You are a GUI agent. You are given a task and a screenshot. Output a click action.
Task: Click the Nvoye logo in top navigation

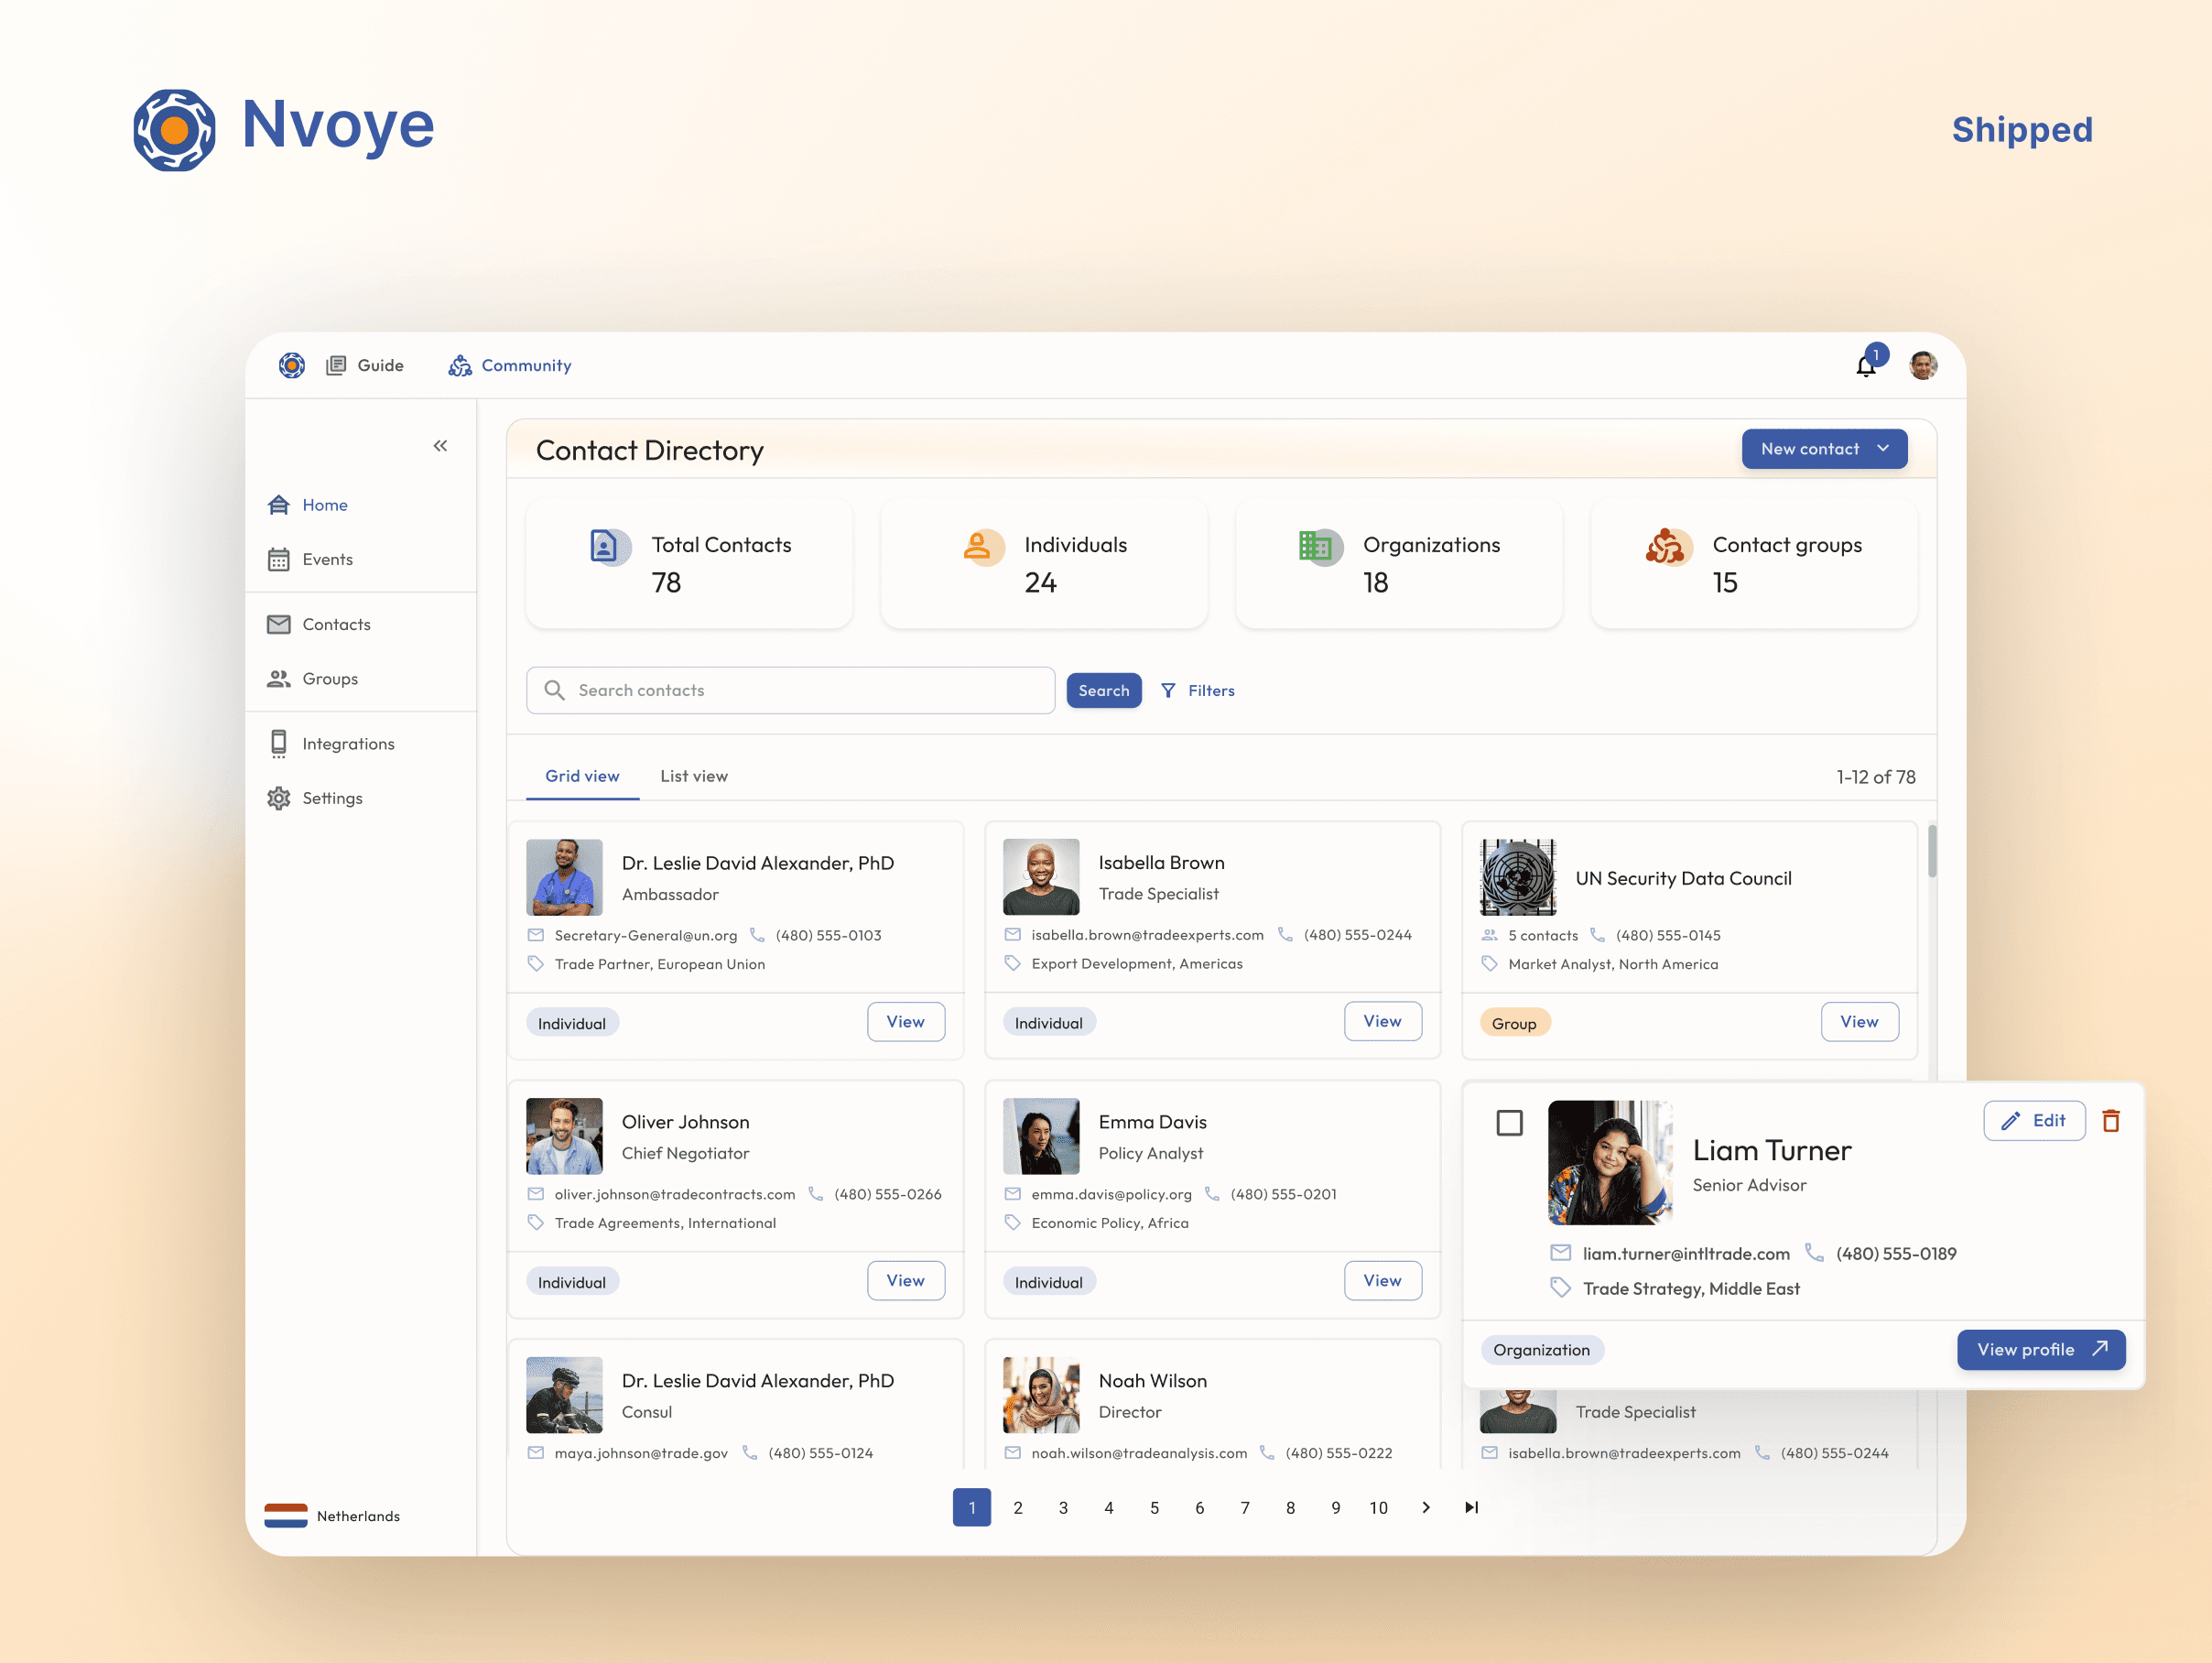[x=291, y=366]
